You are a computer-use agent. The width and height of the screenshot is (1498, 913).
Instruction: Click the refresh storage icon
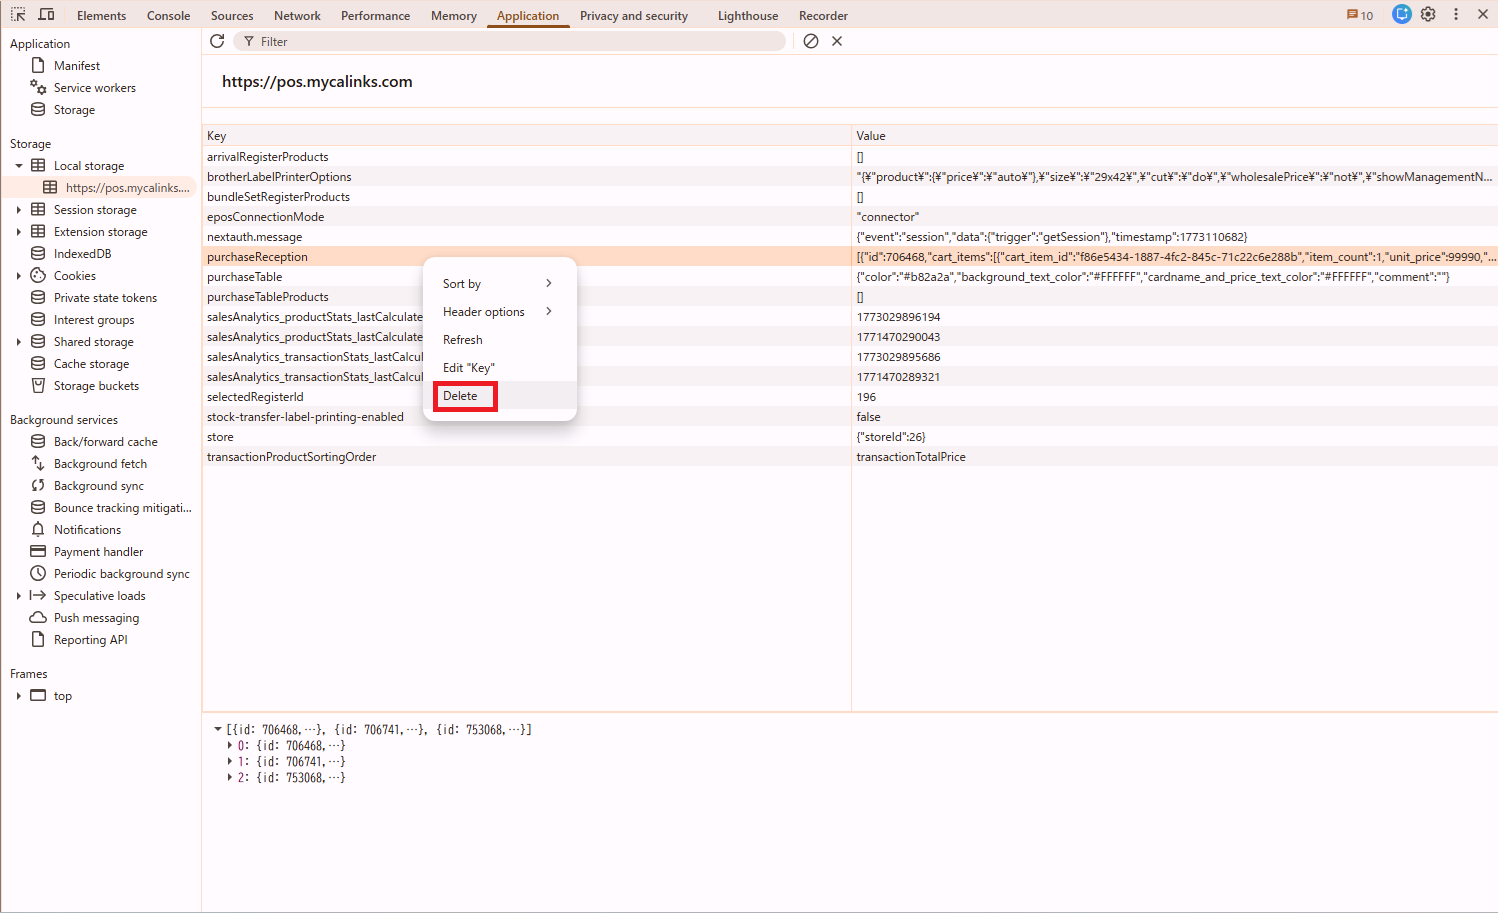pyautogui.click(x=217, y=41)
